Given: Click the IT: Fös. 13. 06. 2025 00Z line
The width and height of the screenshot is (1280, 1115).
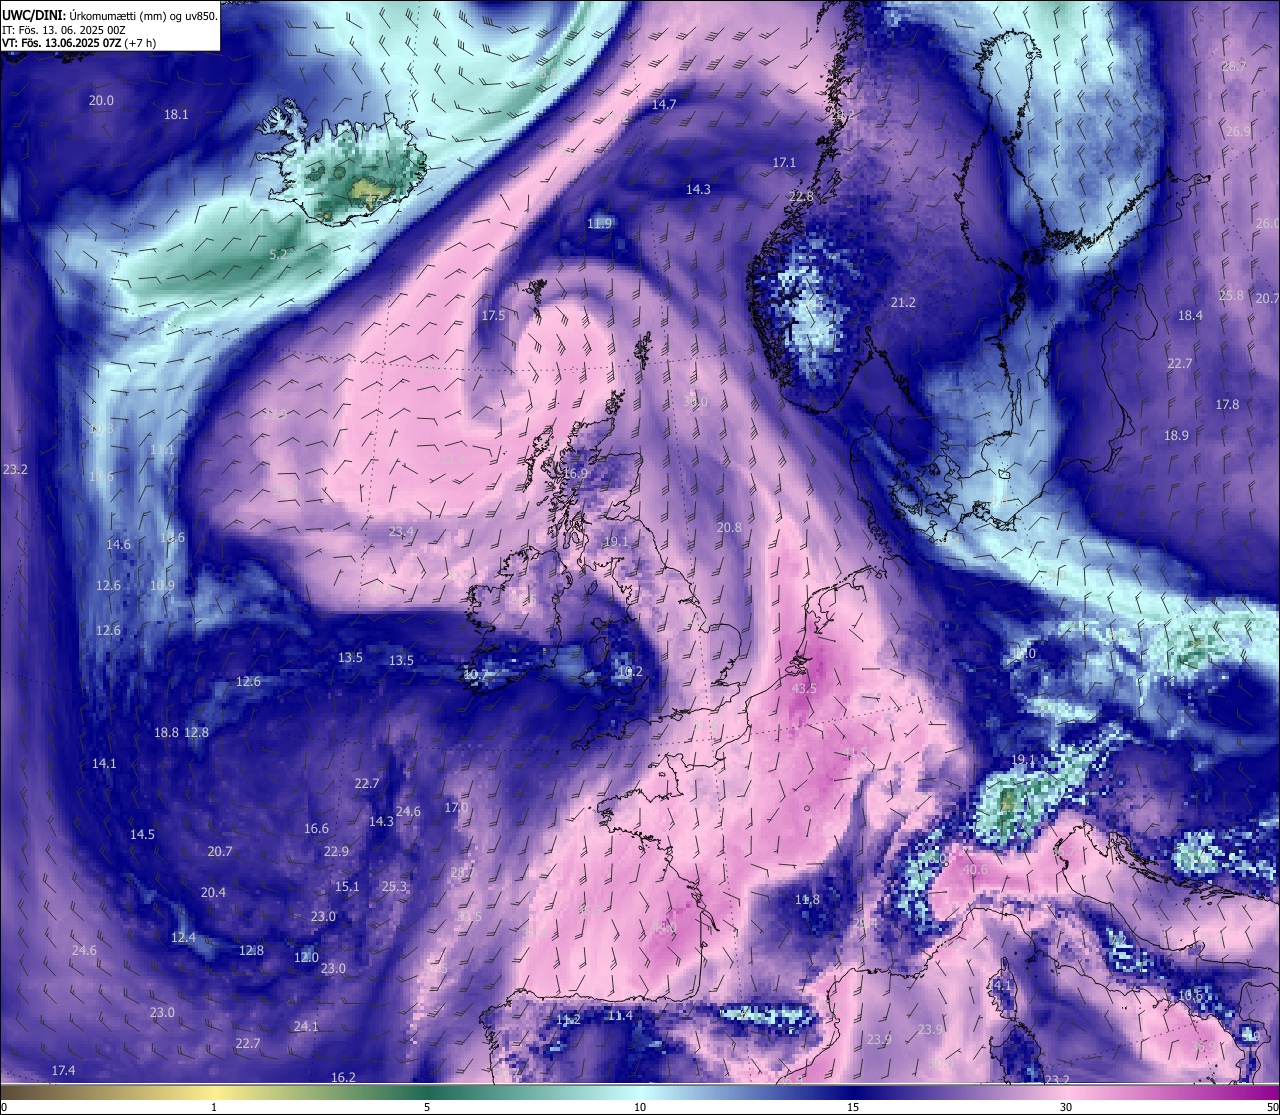Looking at the screenshot, I should pos(63,30).
